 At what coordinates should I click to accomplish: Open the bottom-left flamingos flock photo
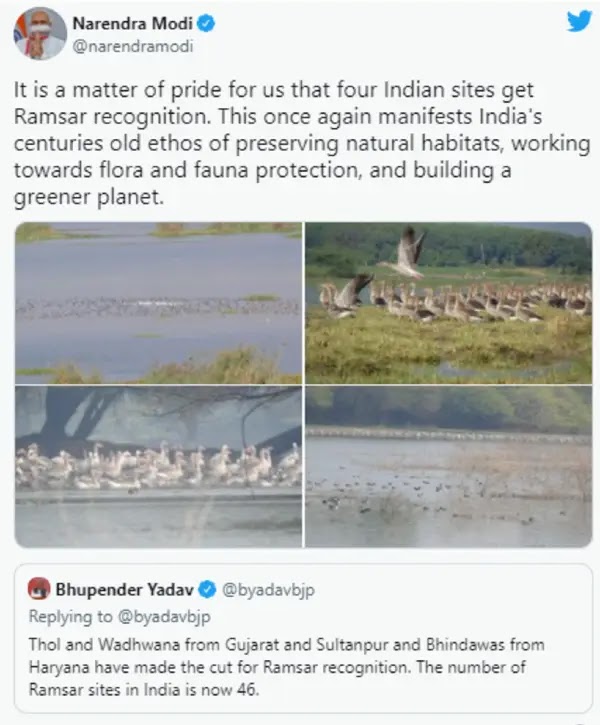tap(159, 467)
